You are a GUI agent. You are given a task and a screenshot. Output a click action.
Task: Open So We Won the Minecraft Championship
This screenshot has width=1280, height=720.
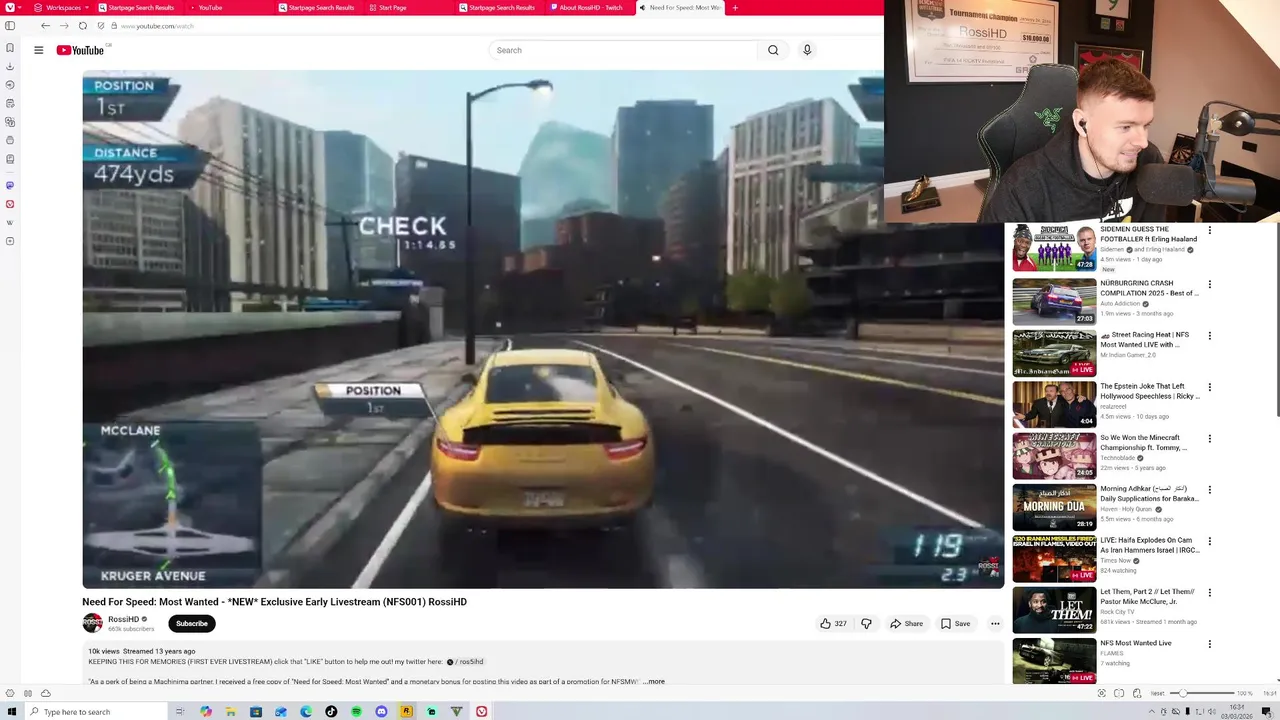pyautogui.click(x=1144, y=442)
